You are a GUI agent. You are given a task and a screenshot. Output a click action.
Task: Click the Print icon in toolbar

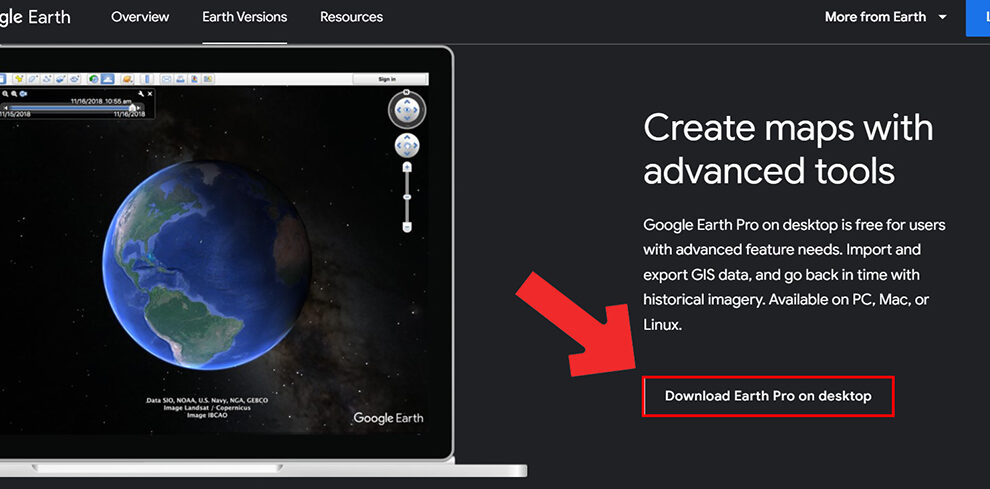click(181, 79)
